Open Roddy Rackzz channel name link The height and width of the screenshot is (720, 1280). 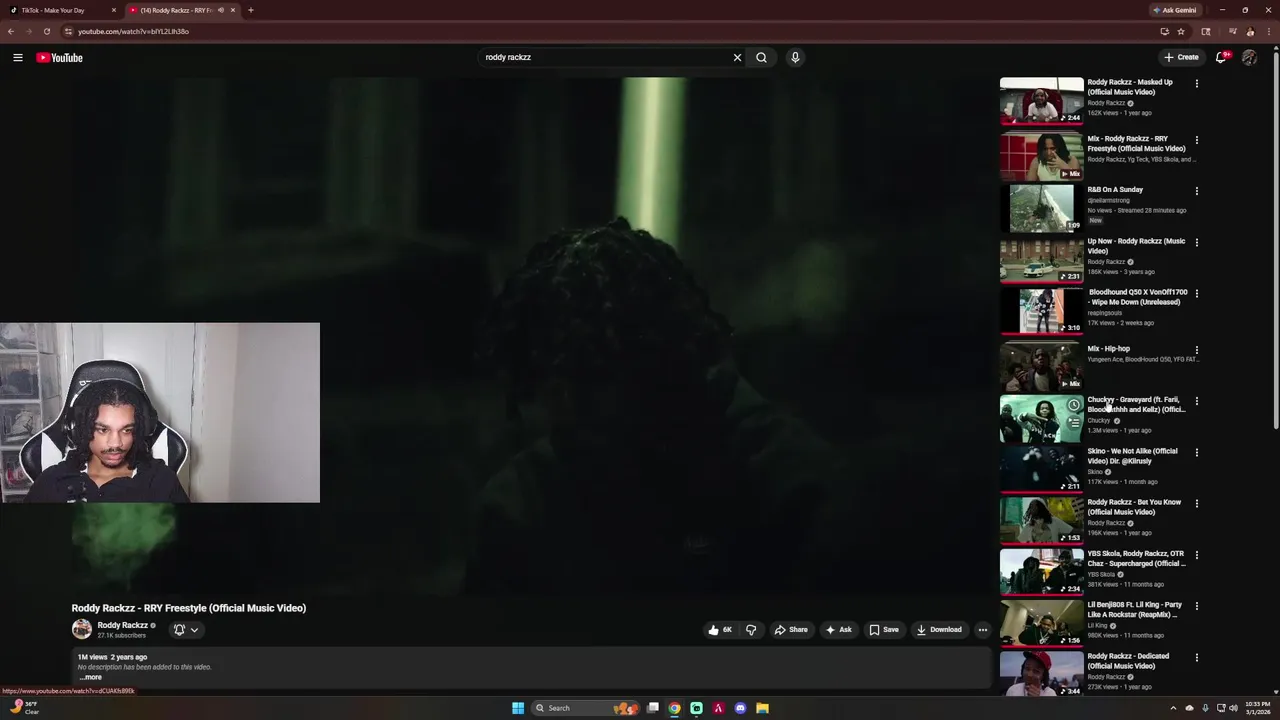pyautogui.click(x=122, y=625)
